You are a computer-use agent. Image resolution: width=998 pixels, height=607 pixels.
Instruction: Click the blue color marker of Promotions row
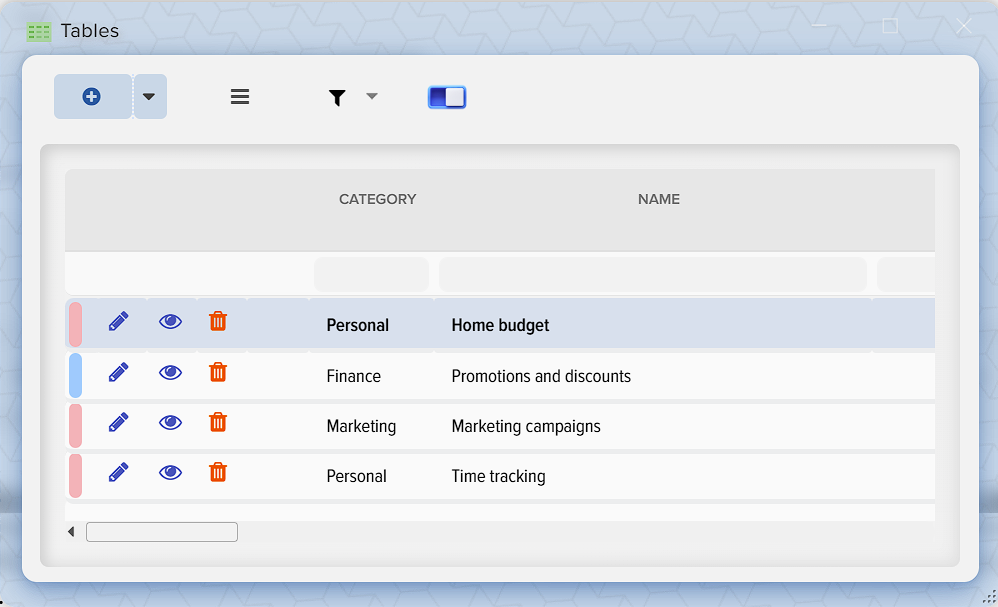(x=75, y=375)
